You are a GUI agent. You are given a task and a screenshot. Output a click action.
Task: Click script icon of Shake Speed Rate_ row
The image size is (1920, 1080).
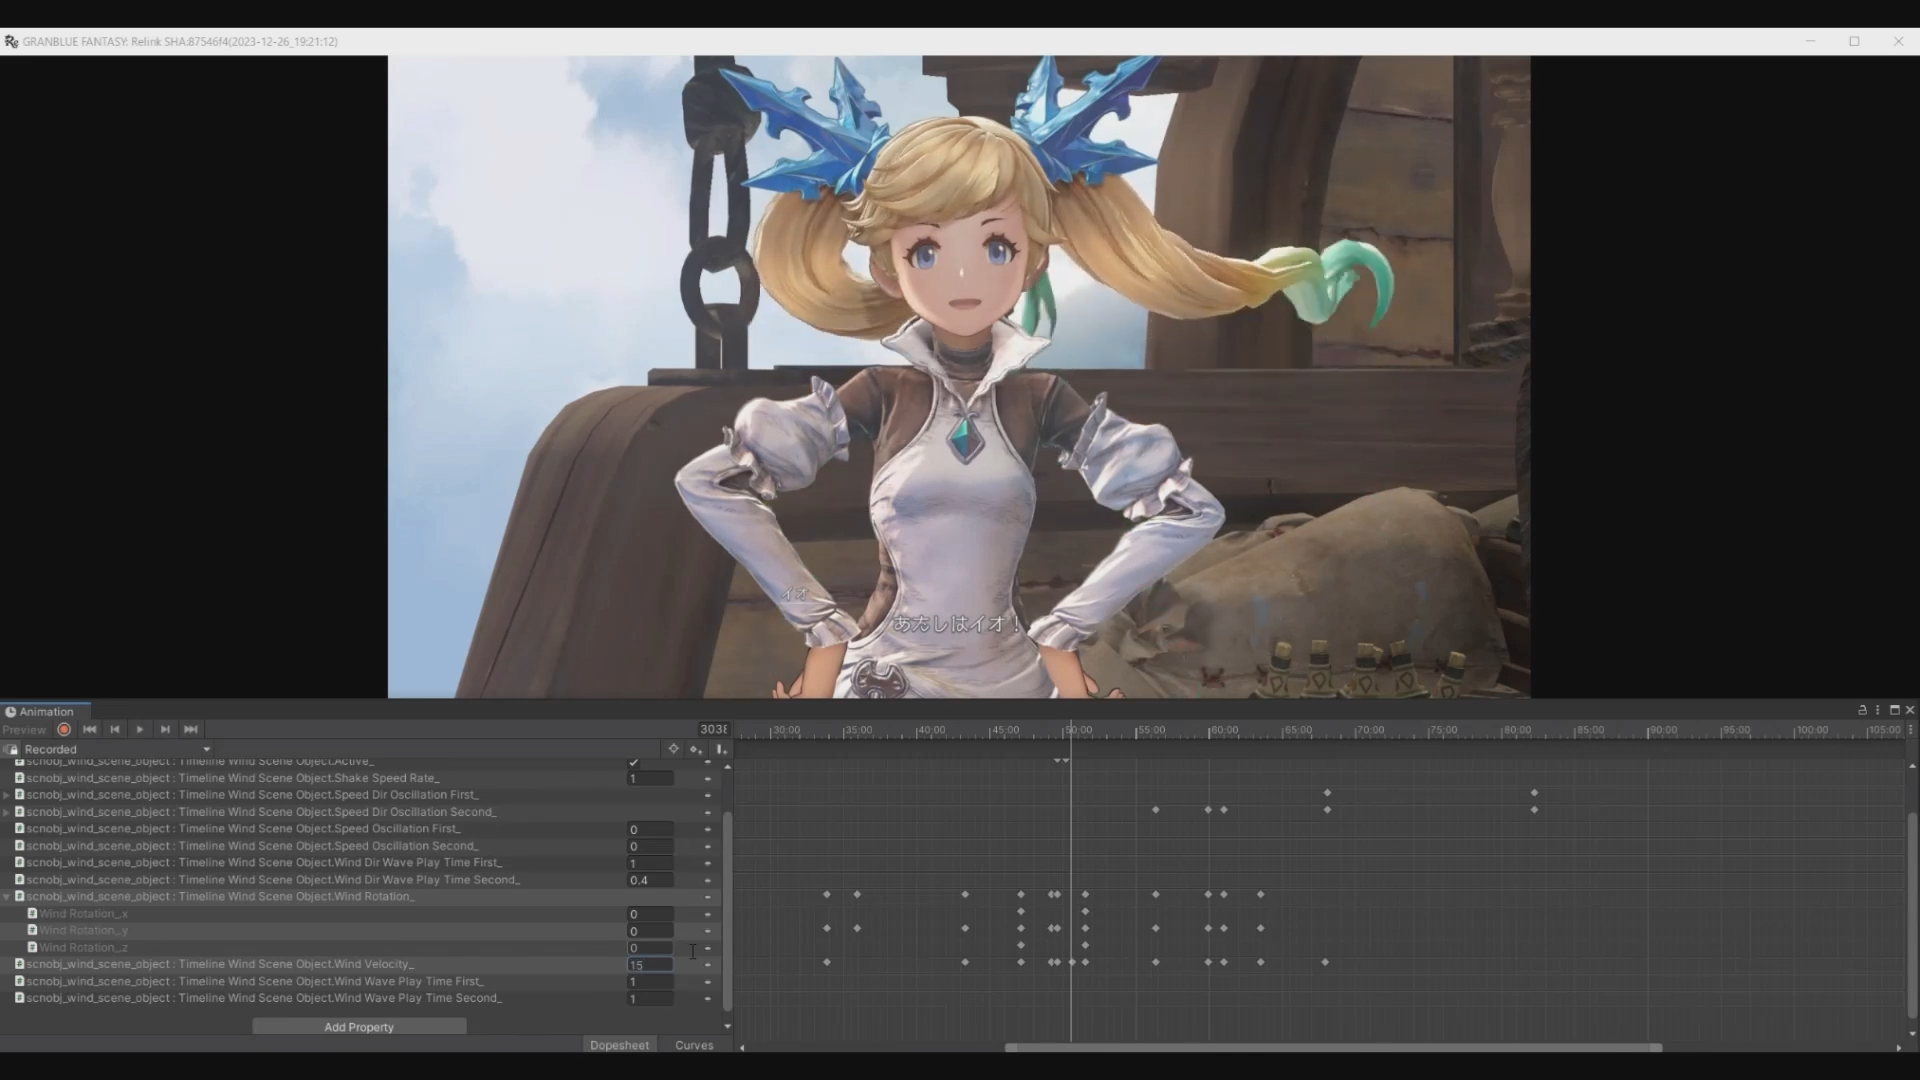(19, 778)
